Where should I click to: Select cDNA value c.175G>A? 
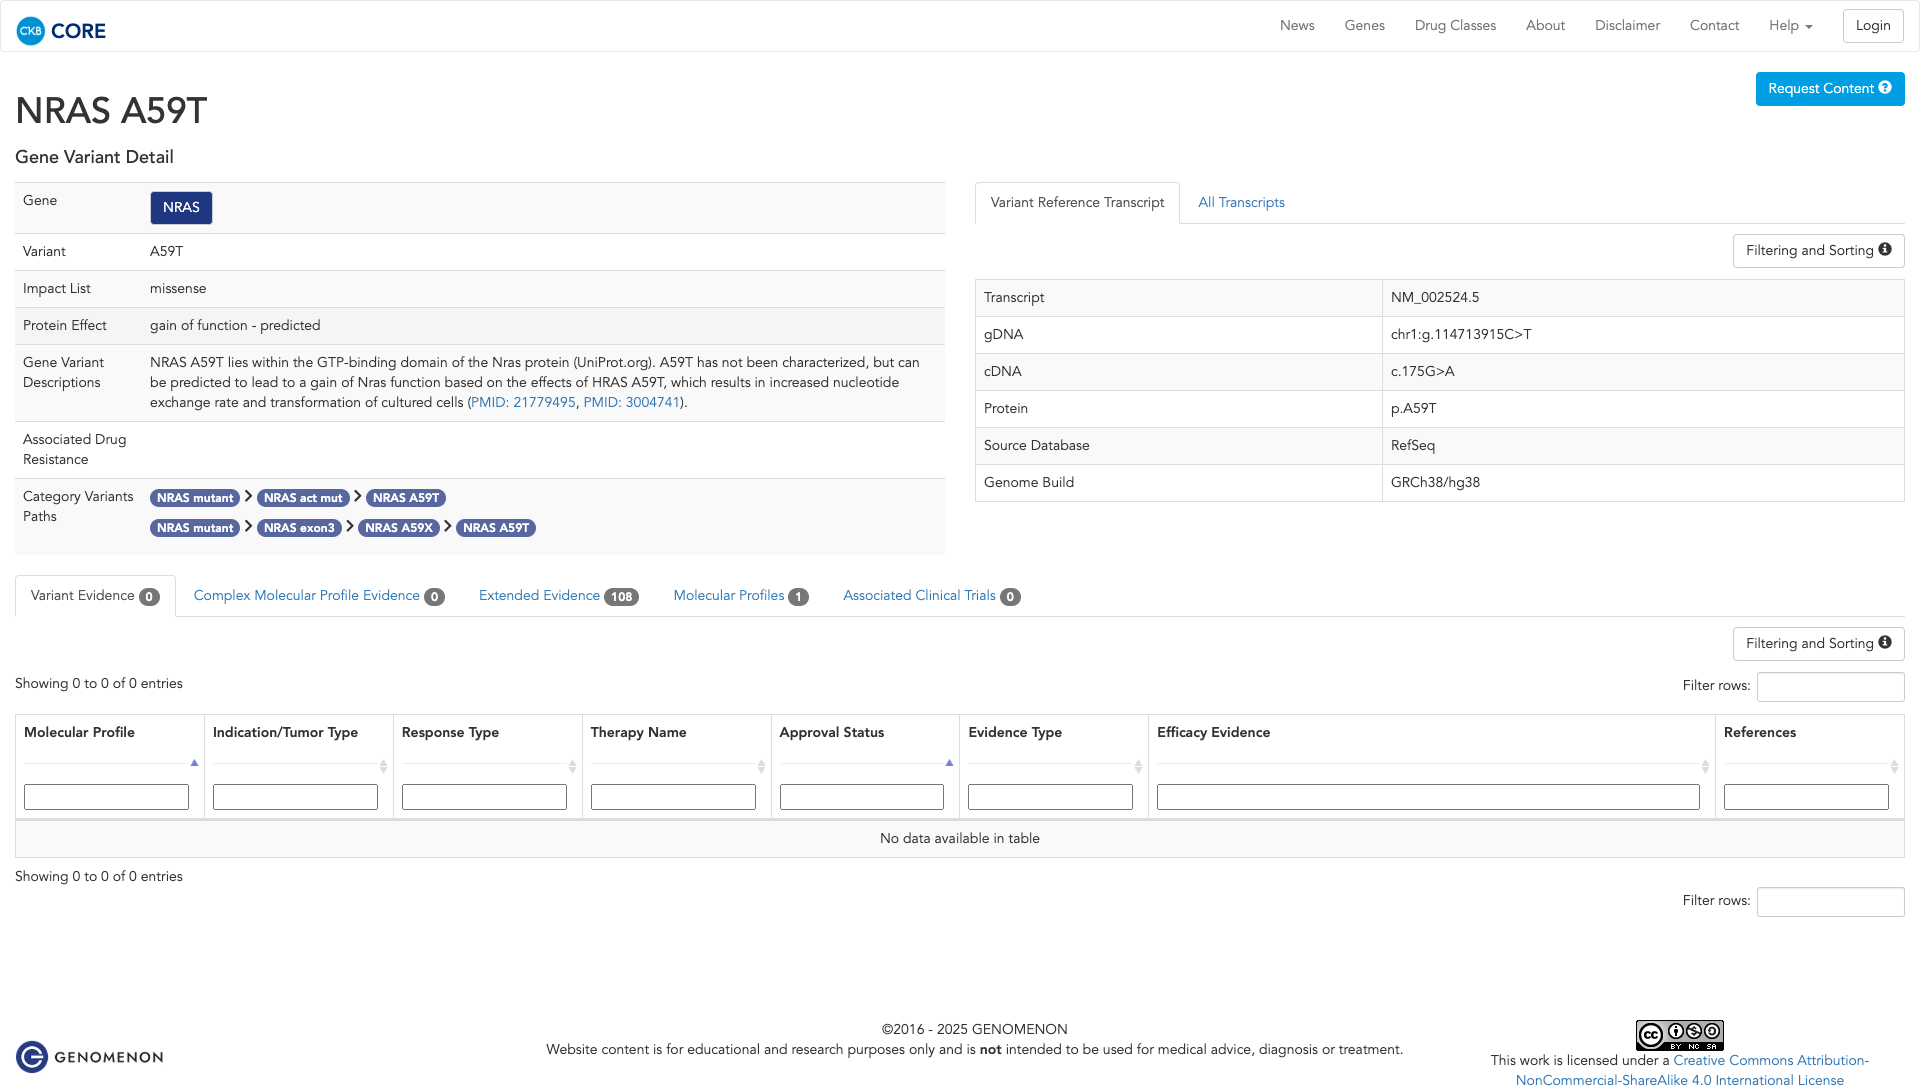(1422, 372)
